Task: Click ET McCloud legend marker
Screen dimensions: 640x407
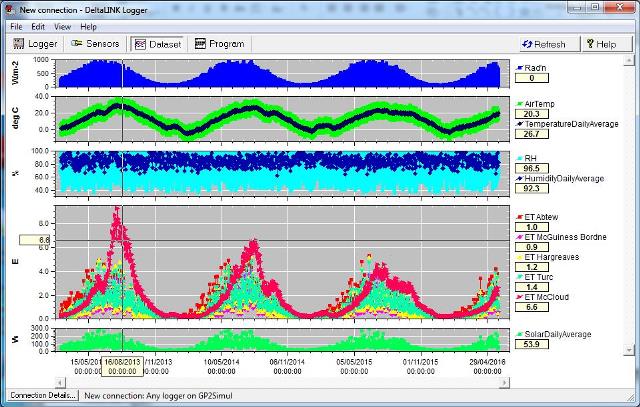Action: 520,297
